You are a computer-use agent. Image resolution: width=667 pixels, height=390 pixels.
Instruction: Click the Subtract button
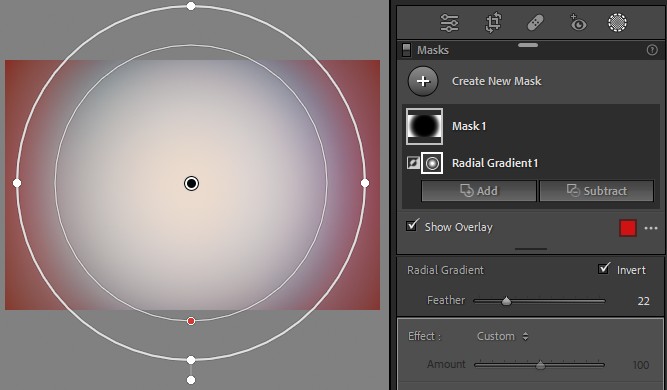[596, 191]
